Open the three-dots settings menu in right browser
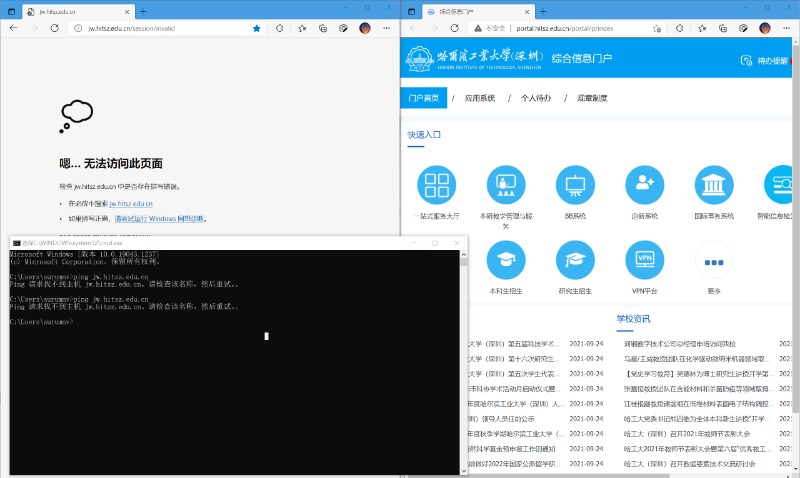Image resolution: width=800 pixels, height=478 pixels. coord(786,28)
